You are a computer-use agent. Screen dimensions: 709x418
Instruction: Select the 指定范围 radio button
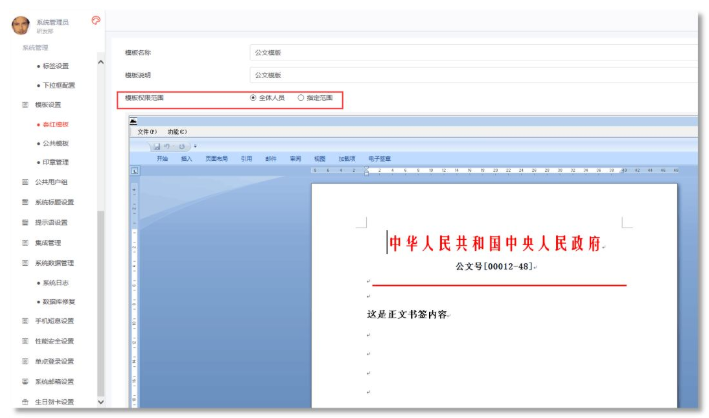[301, 98]
